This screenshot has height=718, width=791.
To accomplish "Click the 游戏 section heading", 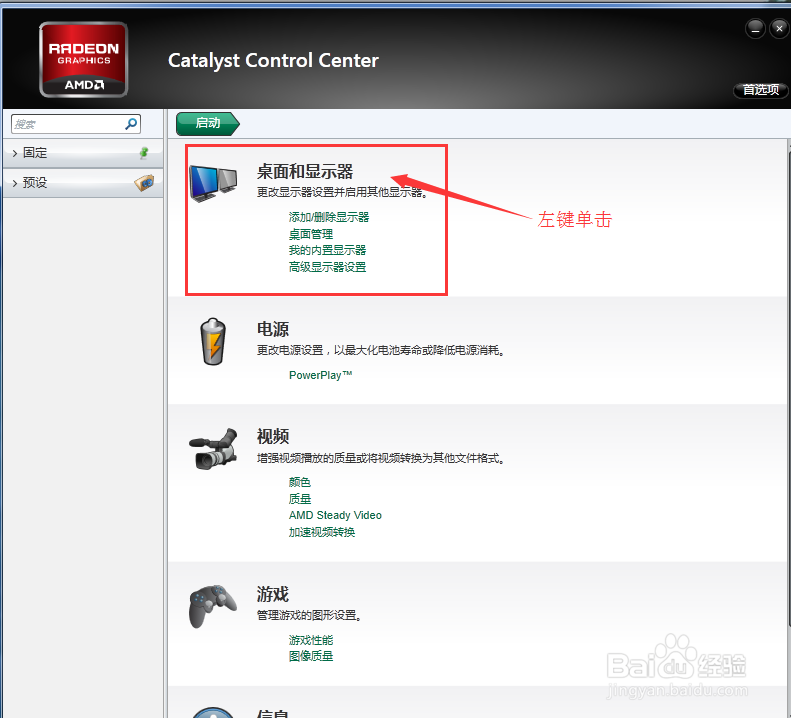I will (273, 594).
